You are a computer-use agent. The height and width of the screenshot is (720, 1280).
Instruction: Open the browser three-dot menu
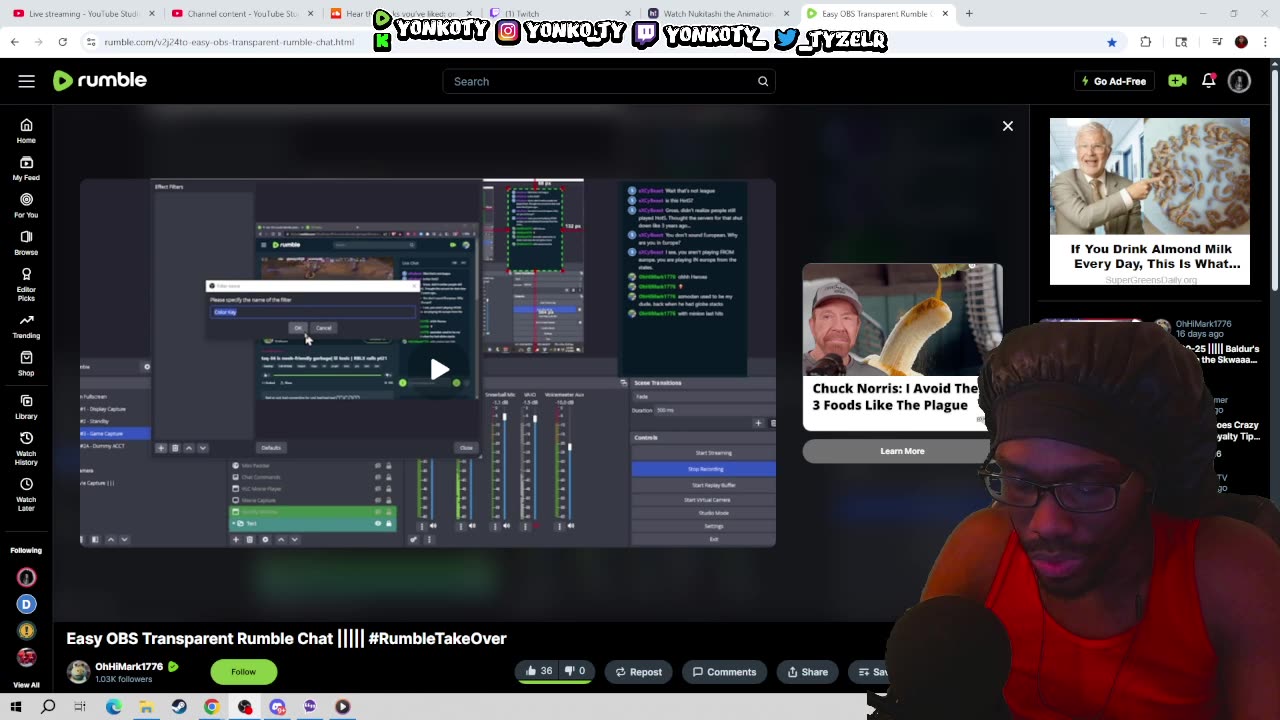coord(1265,42)
